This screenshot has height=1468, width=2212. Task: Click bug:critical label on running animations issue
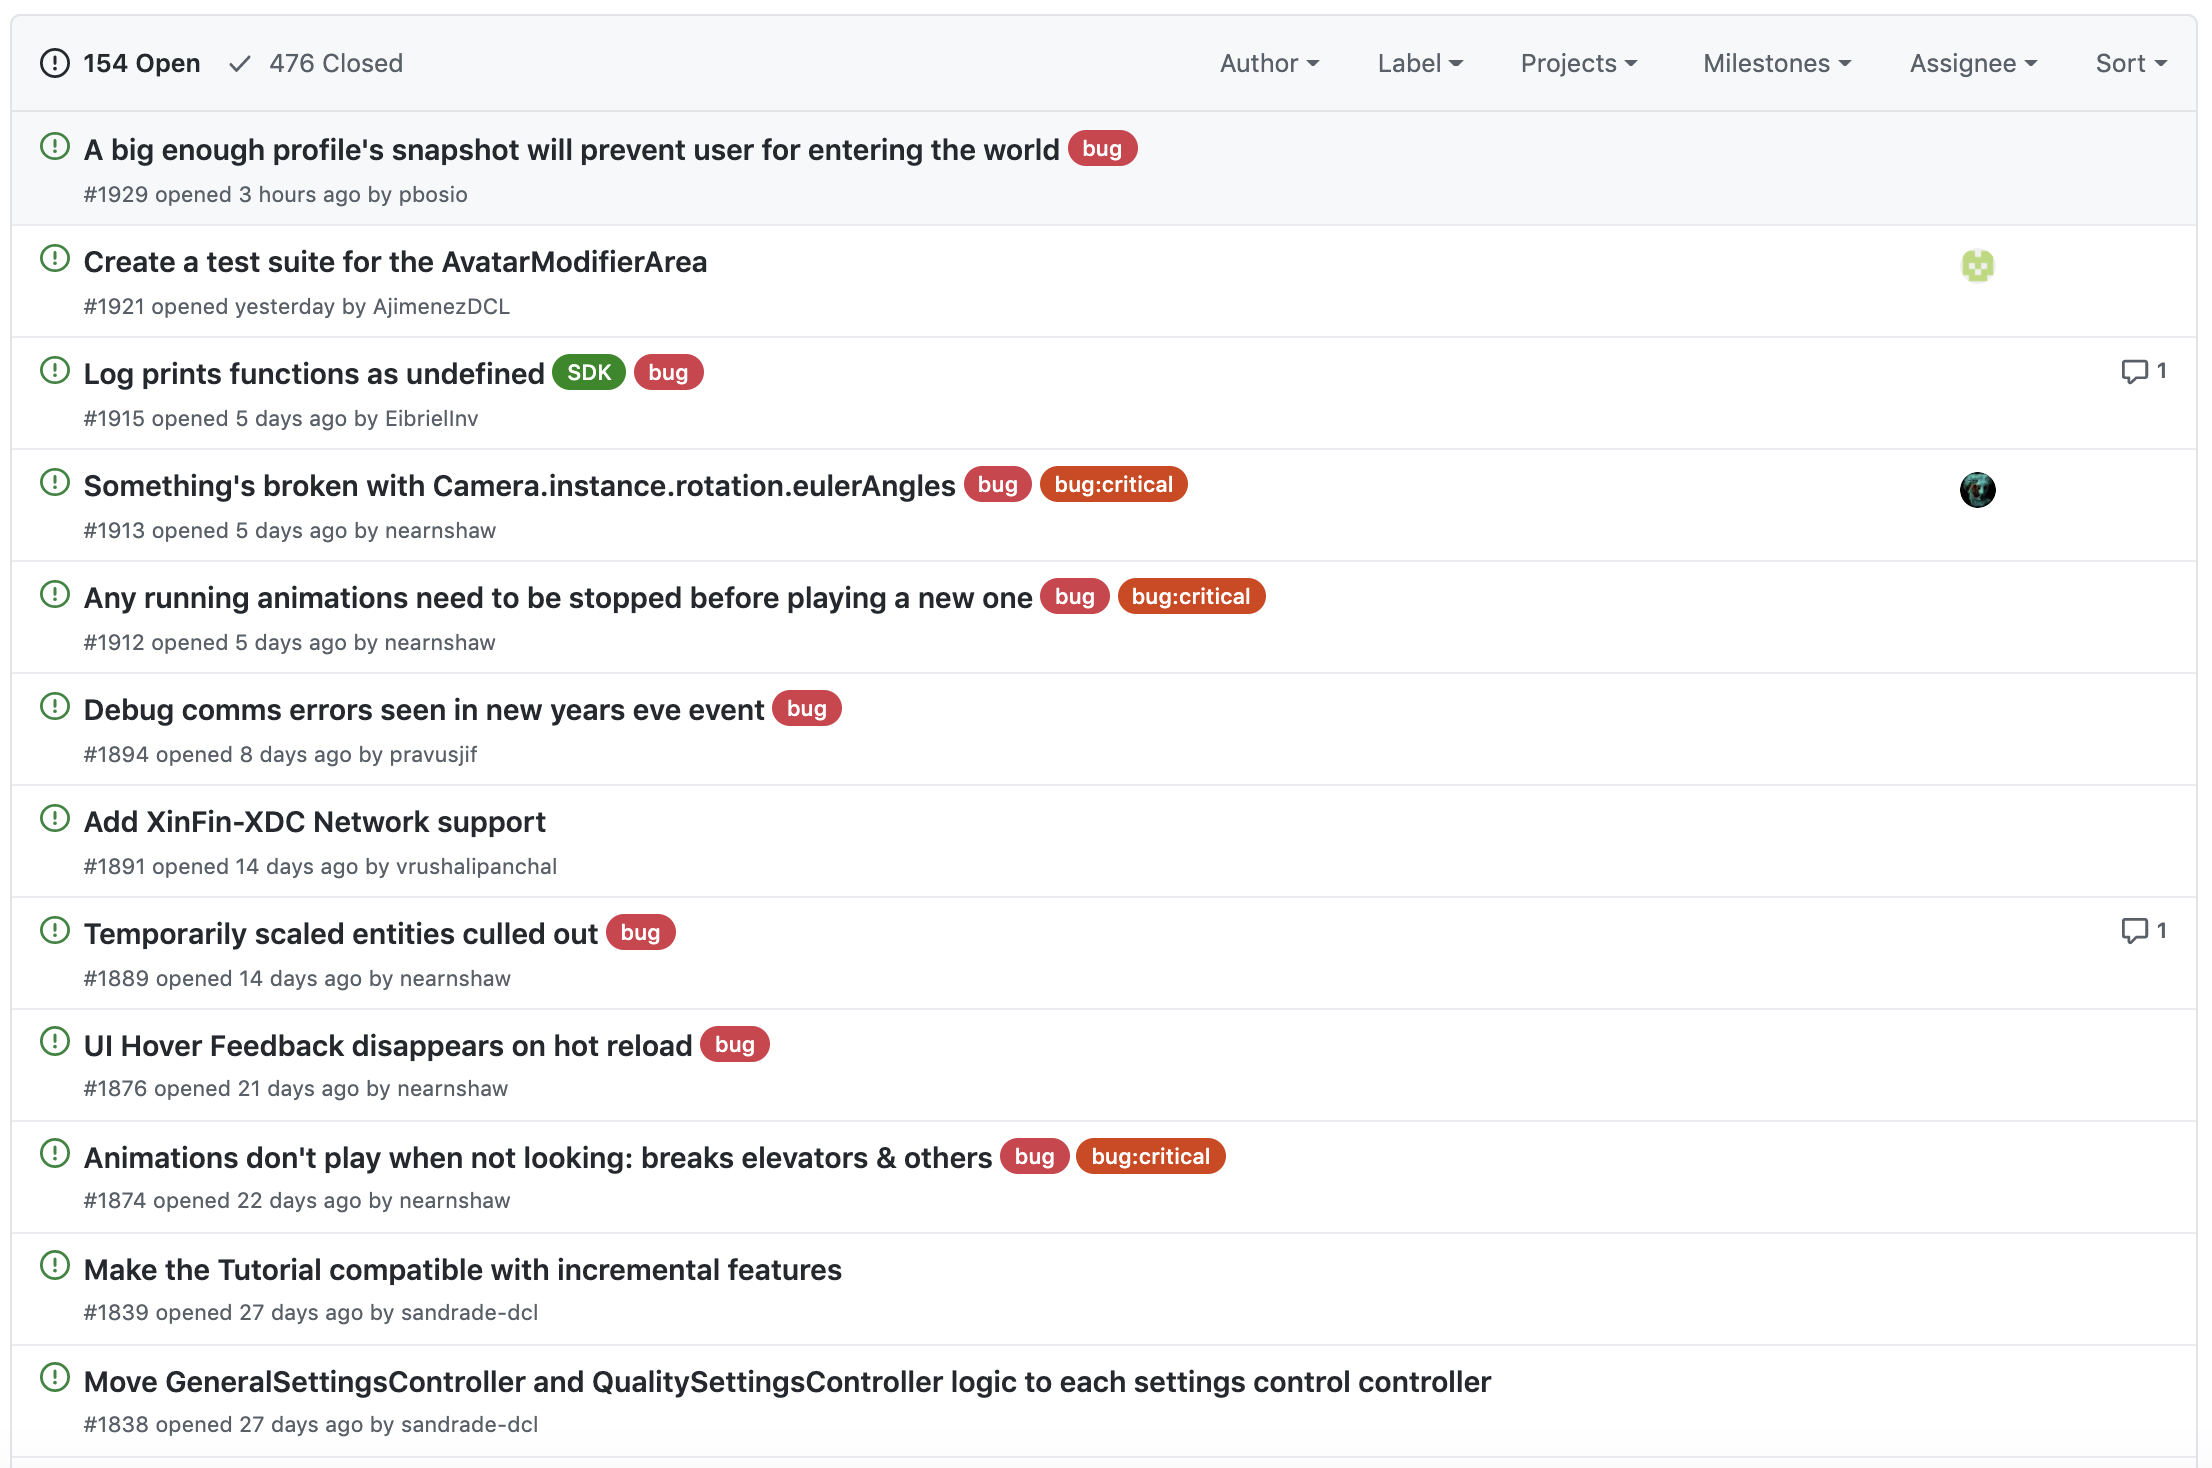click(1190, 597)
